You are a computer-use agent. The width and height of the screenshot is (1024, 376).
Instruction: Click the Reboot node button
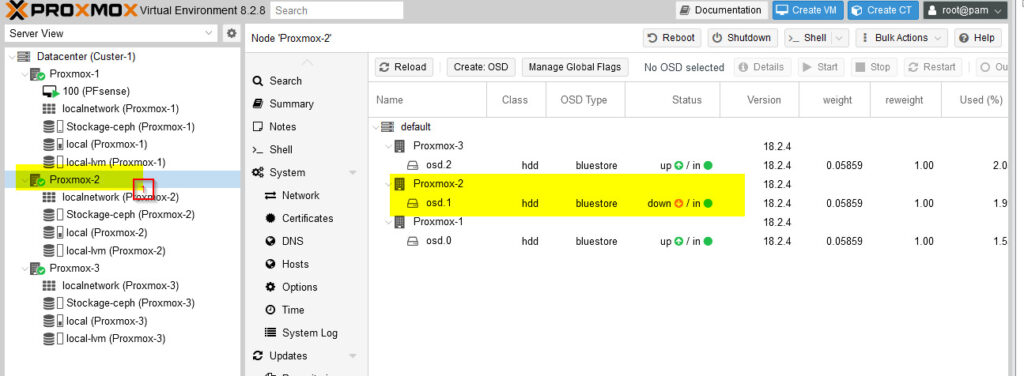point(672,38)
